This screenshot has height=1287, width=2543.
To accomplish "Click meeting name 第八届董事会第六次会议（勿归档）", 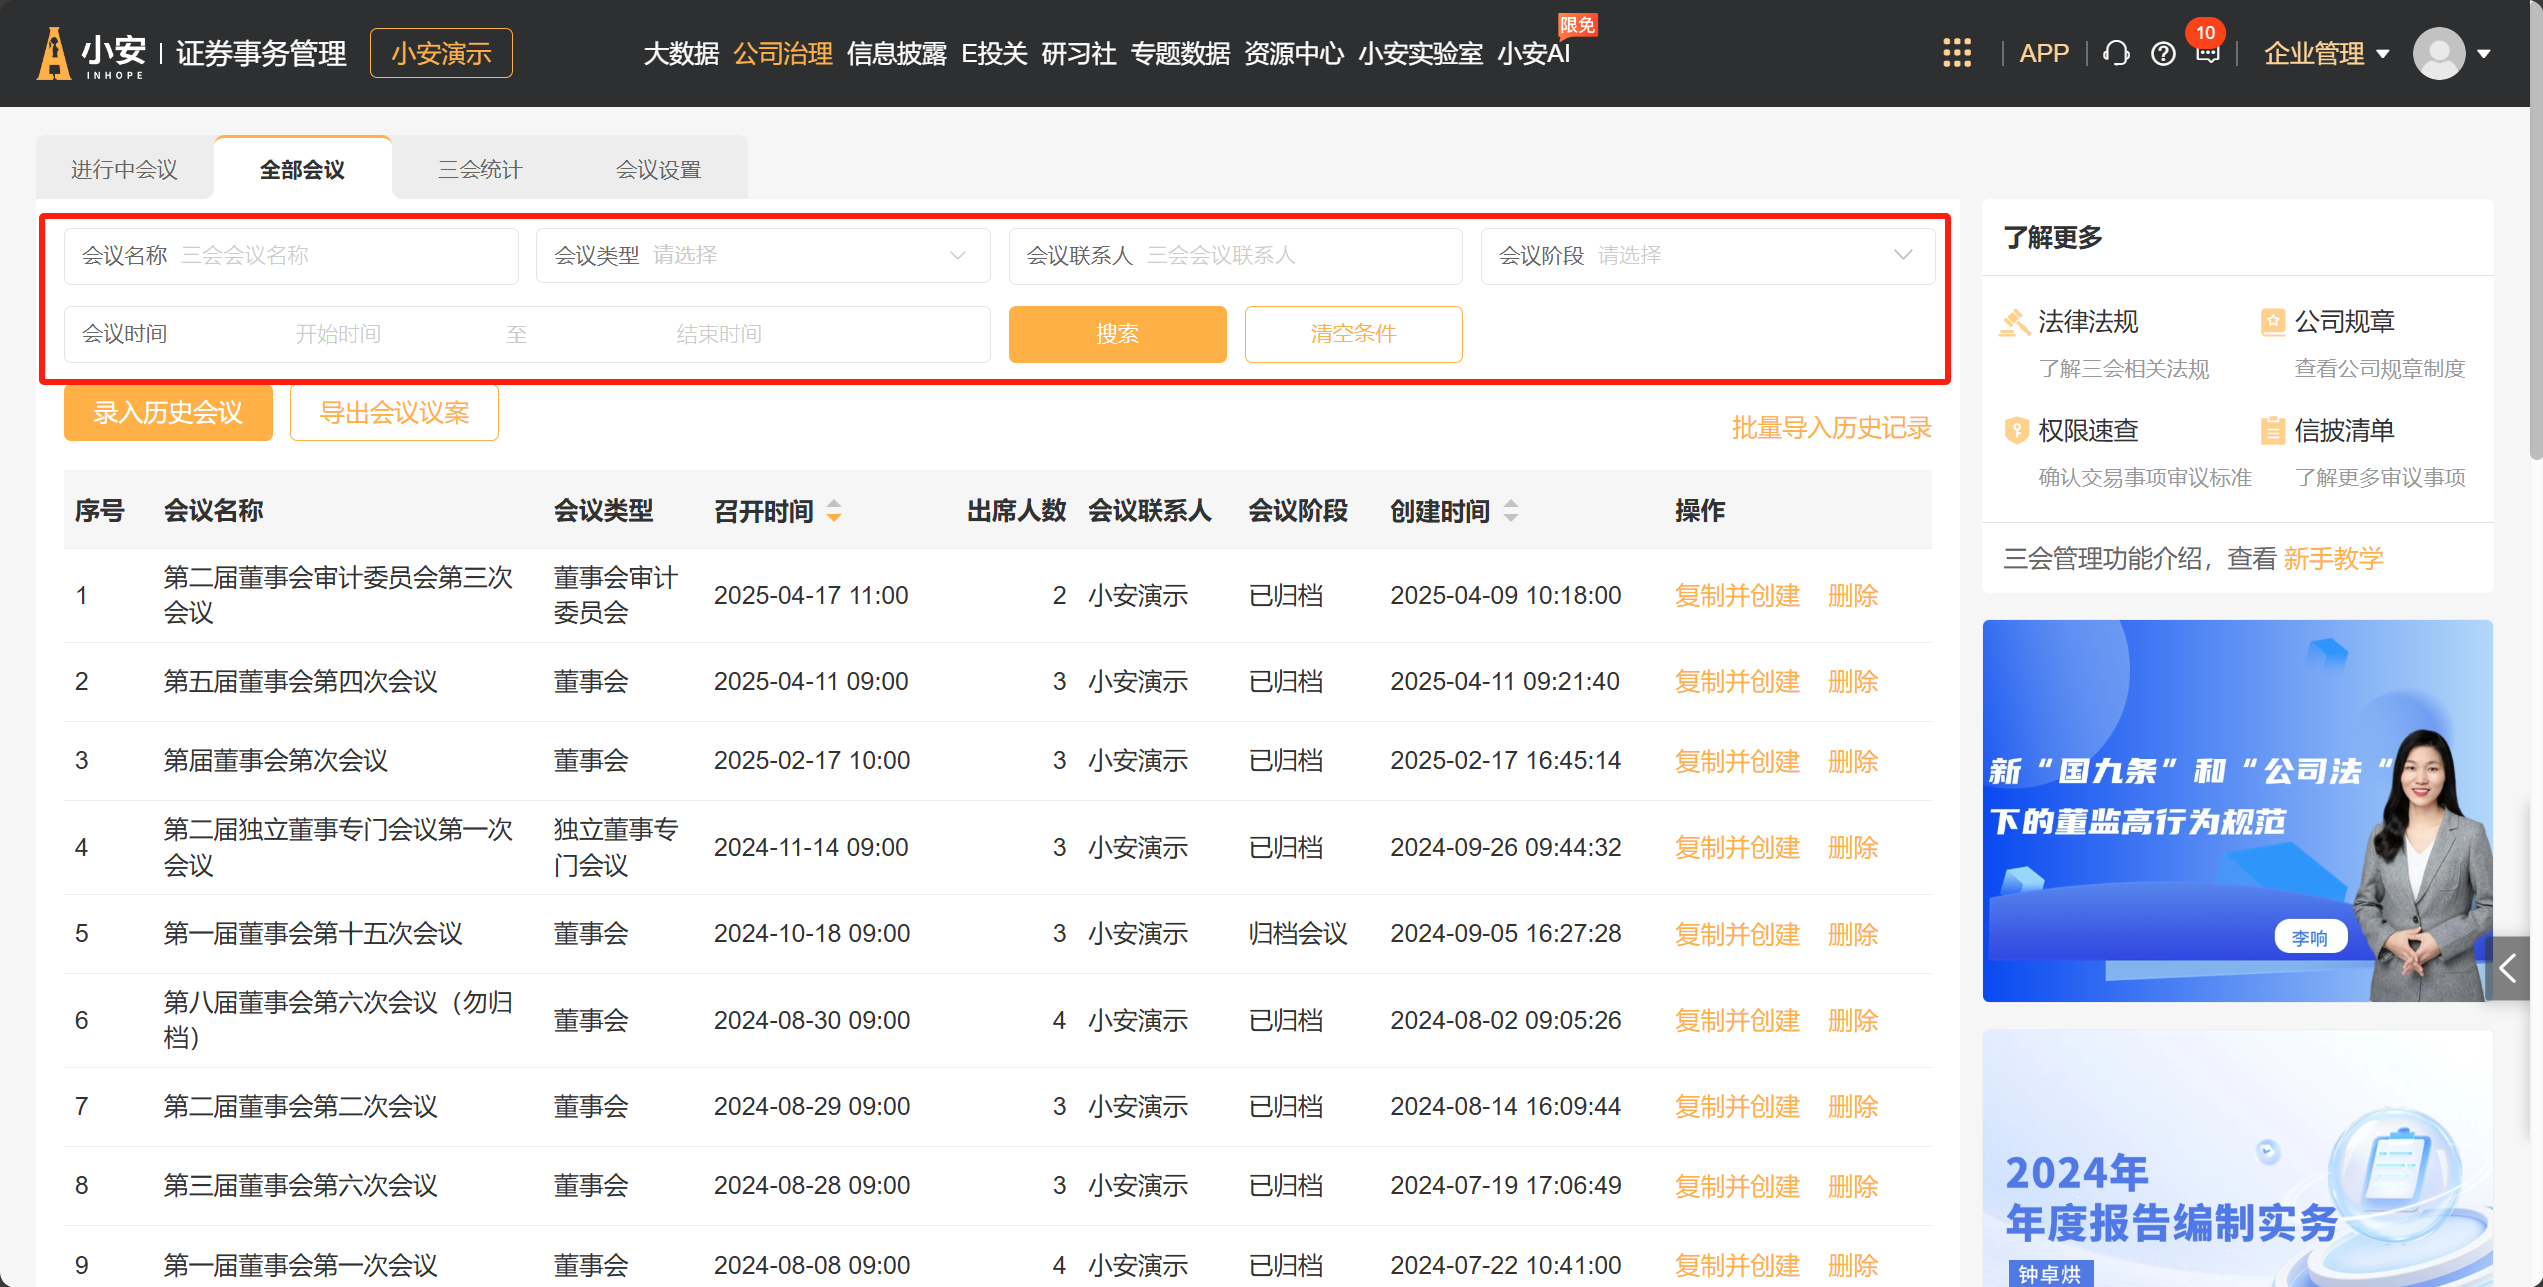I will pyautogui.click(x=339, y=1020).
